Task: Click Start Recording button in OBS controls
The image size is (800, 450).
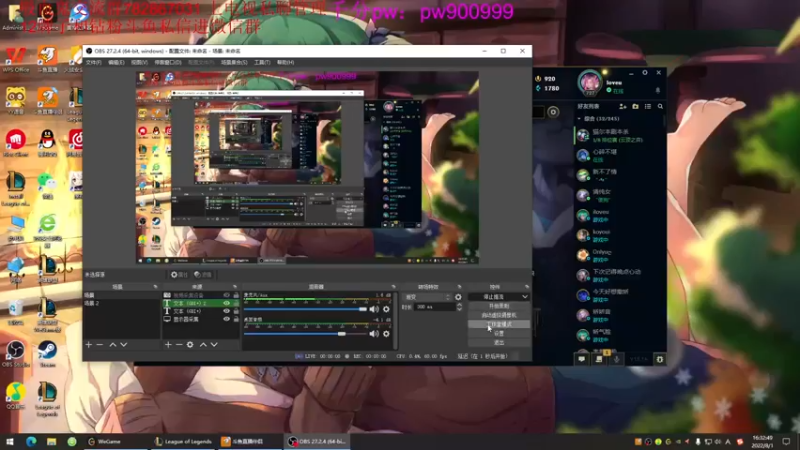Action: (x=499, y=306)
